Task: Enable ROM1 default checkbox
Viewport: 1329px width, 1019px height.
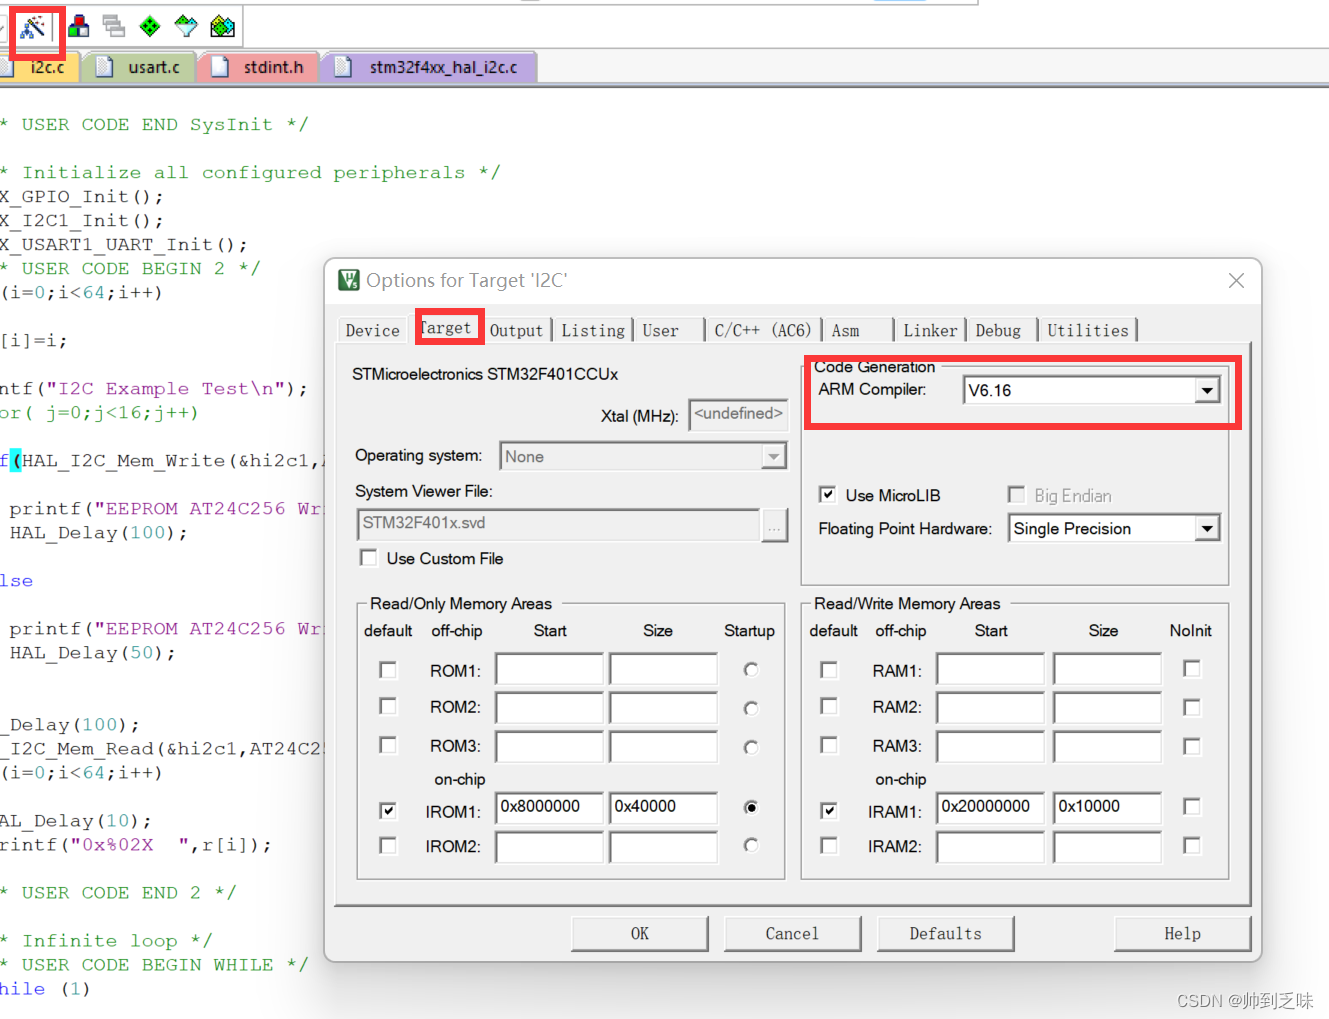Action: point(388,669)
